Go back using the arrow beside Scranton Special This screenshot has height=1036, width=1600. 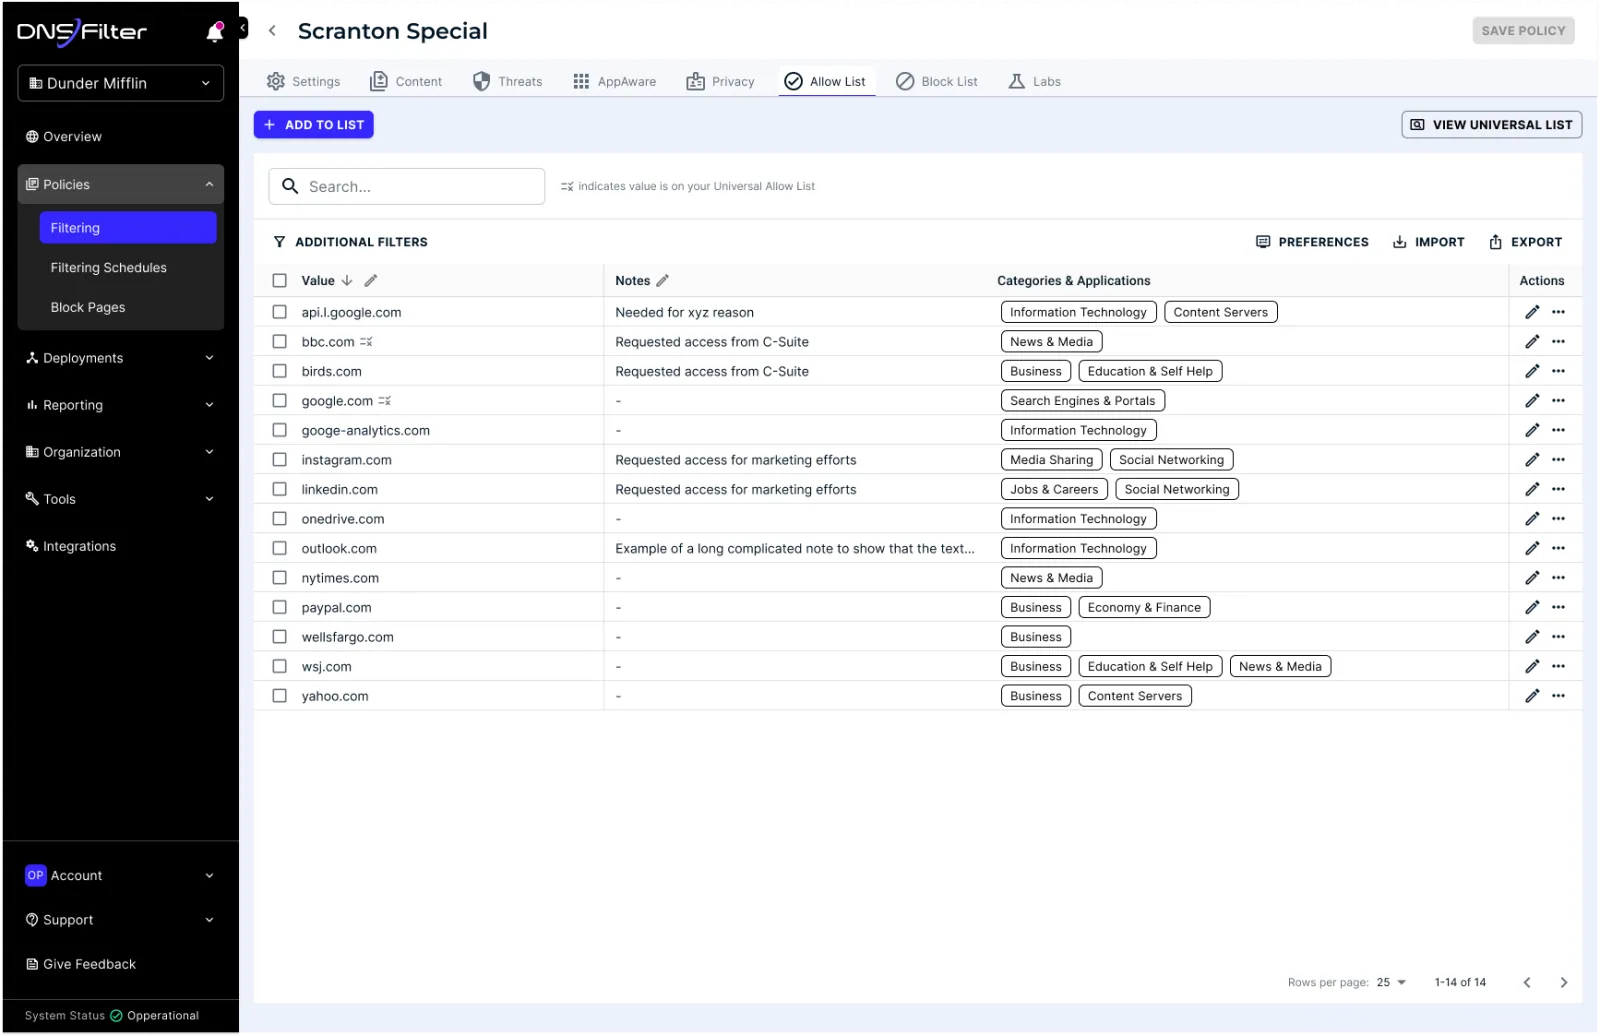272,31
